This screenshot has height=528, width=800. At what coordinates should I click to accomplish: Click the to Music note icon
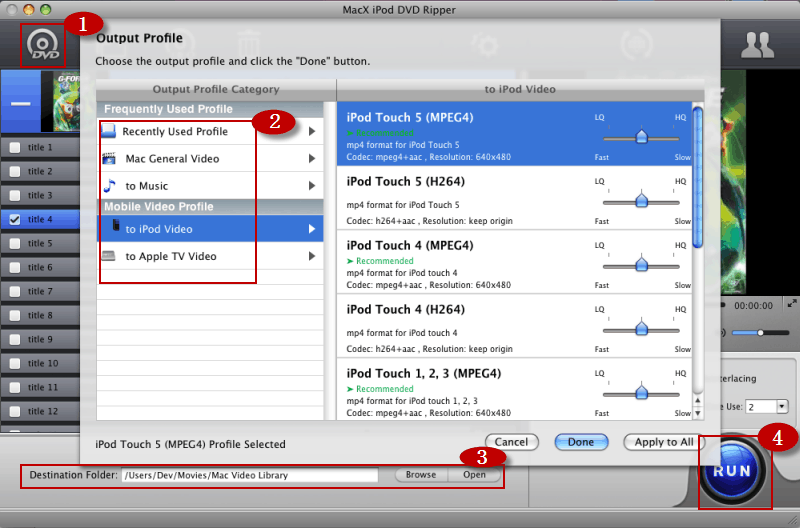(x=109, y=185)
